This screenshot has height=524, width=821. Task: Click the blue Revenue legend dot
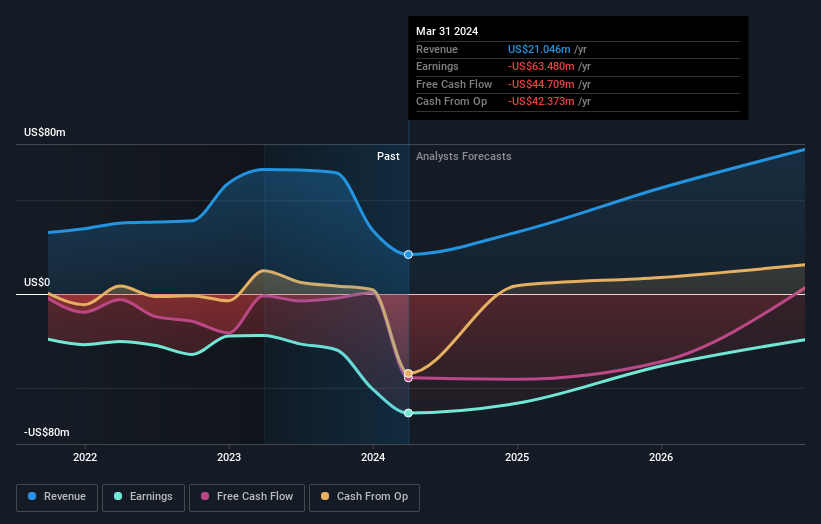point(32,496)
